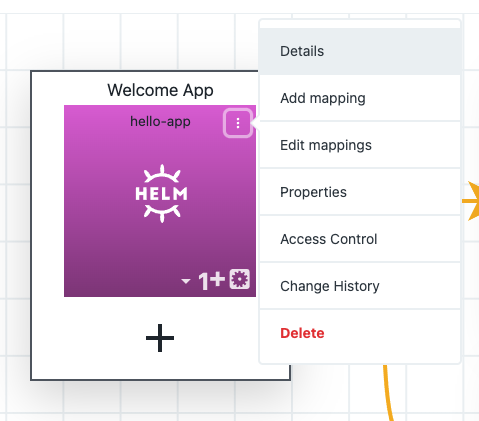479x421 pixels.
Task: Click the Helm logo on hello-app tile
Action: (162, 194)
